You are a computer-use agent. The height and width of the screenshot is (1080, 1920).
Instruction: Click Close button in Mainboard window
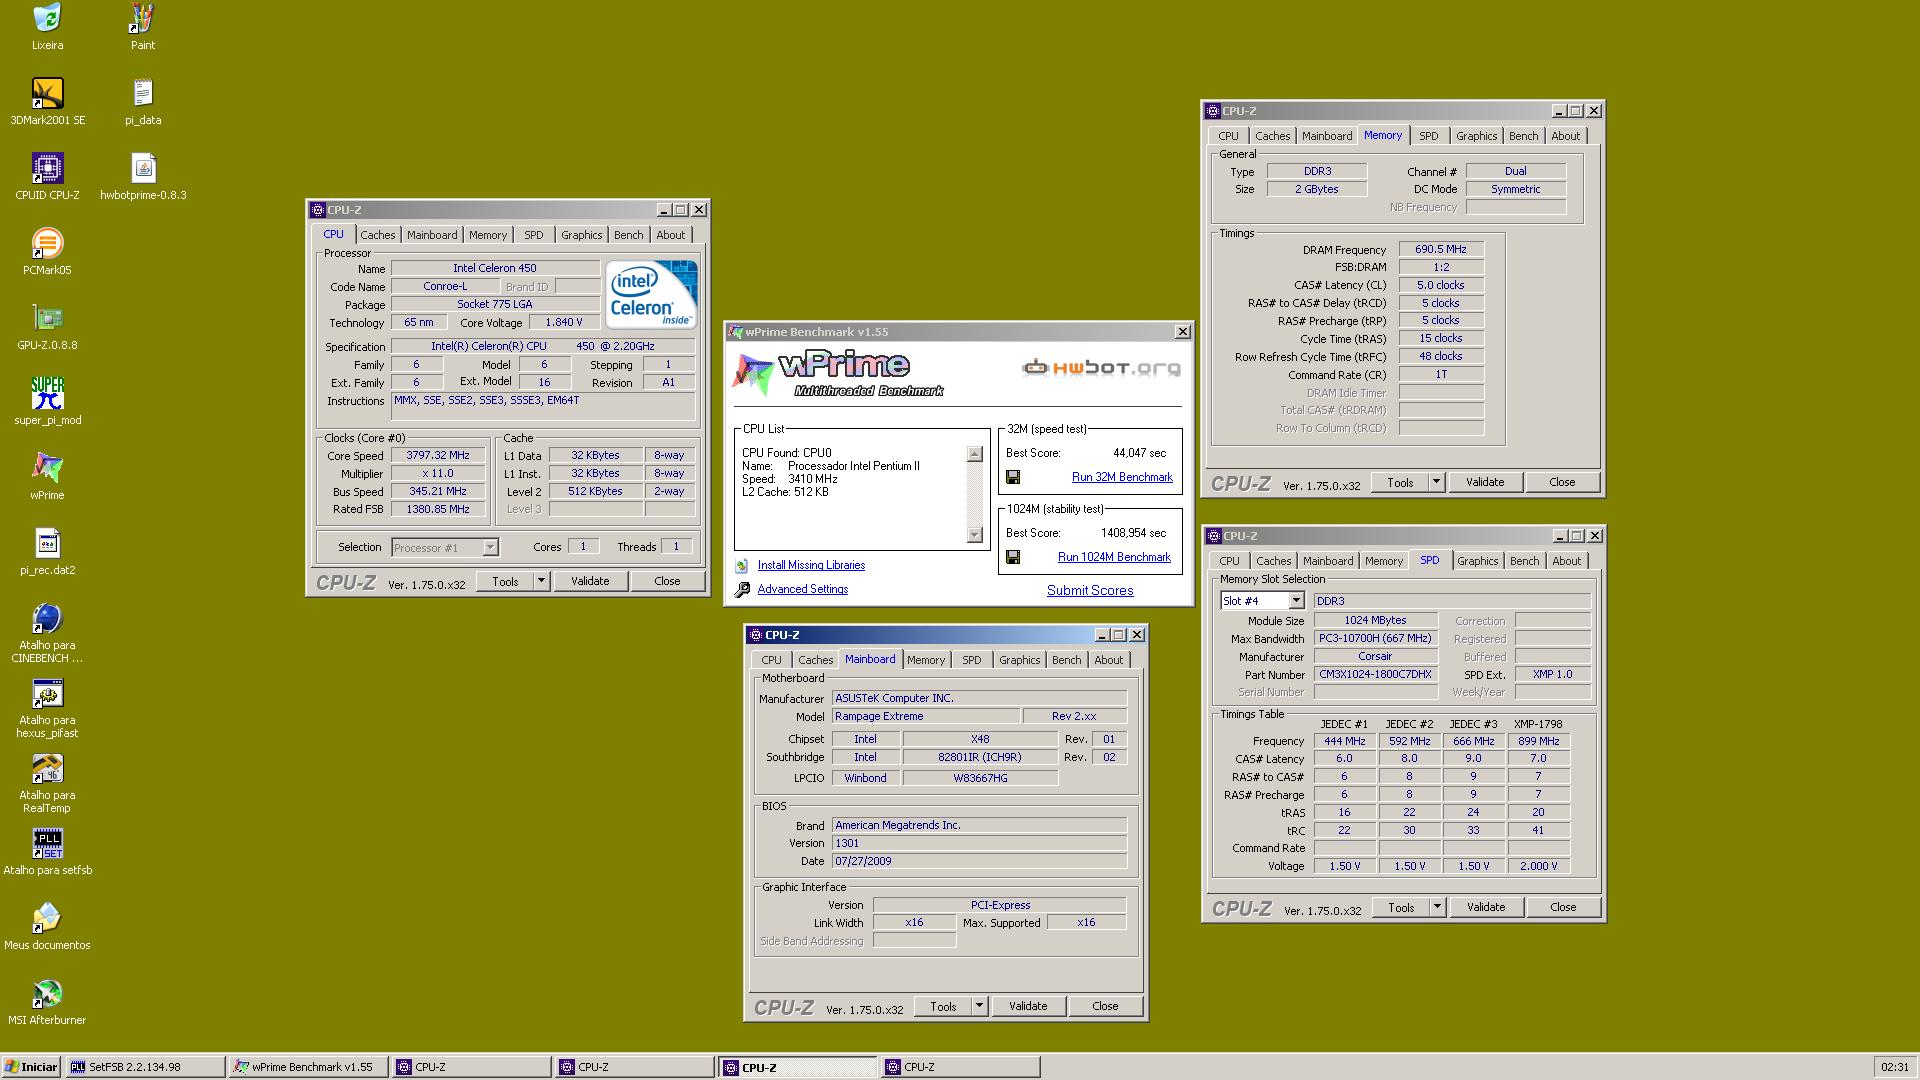pos(1105,1006)
